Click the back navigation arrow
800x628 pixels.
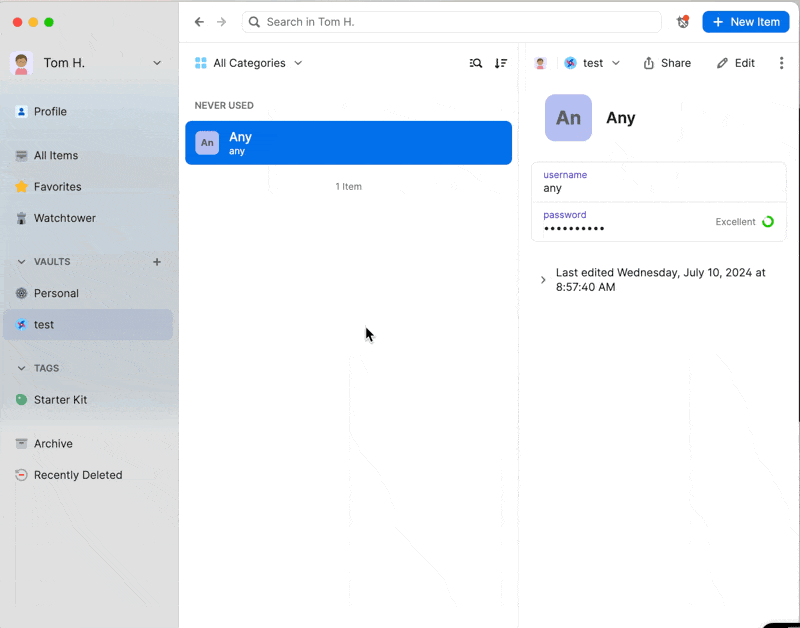click(199, 22)
